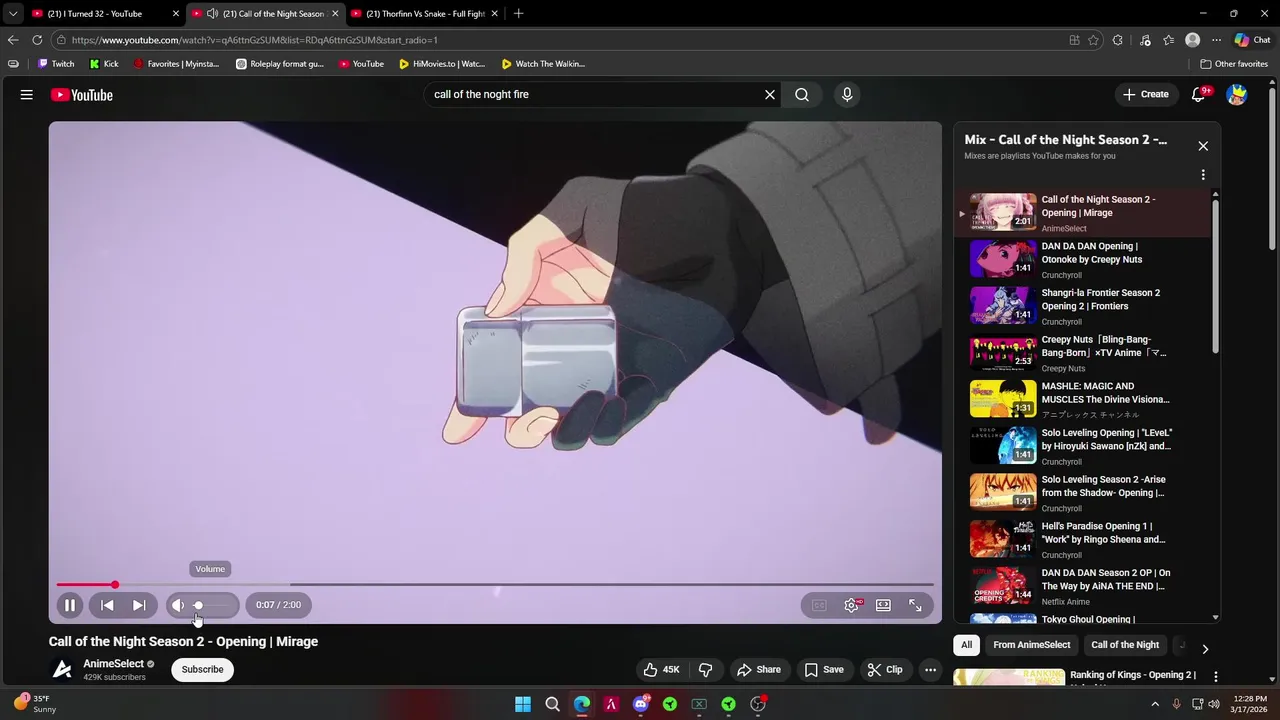Clear the search query with X

tap(770, 94)
